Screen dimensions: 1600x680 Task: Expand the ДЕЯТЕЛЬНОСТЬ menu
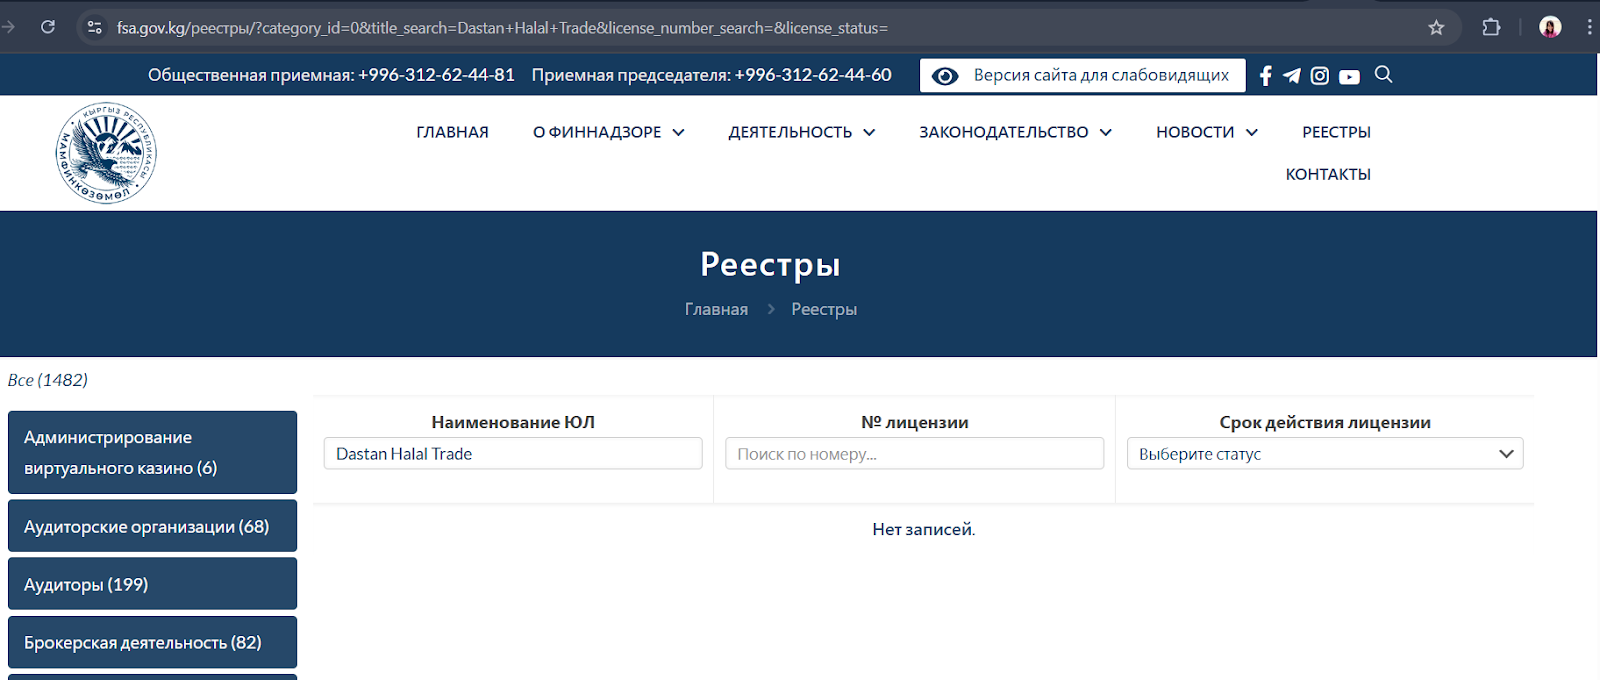pyautogui.click(x=802, y=132)
